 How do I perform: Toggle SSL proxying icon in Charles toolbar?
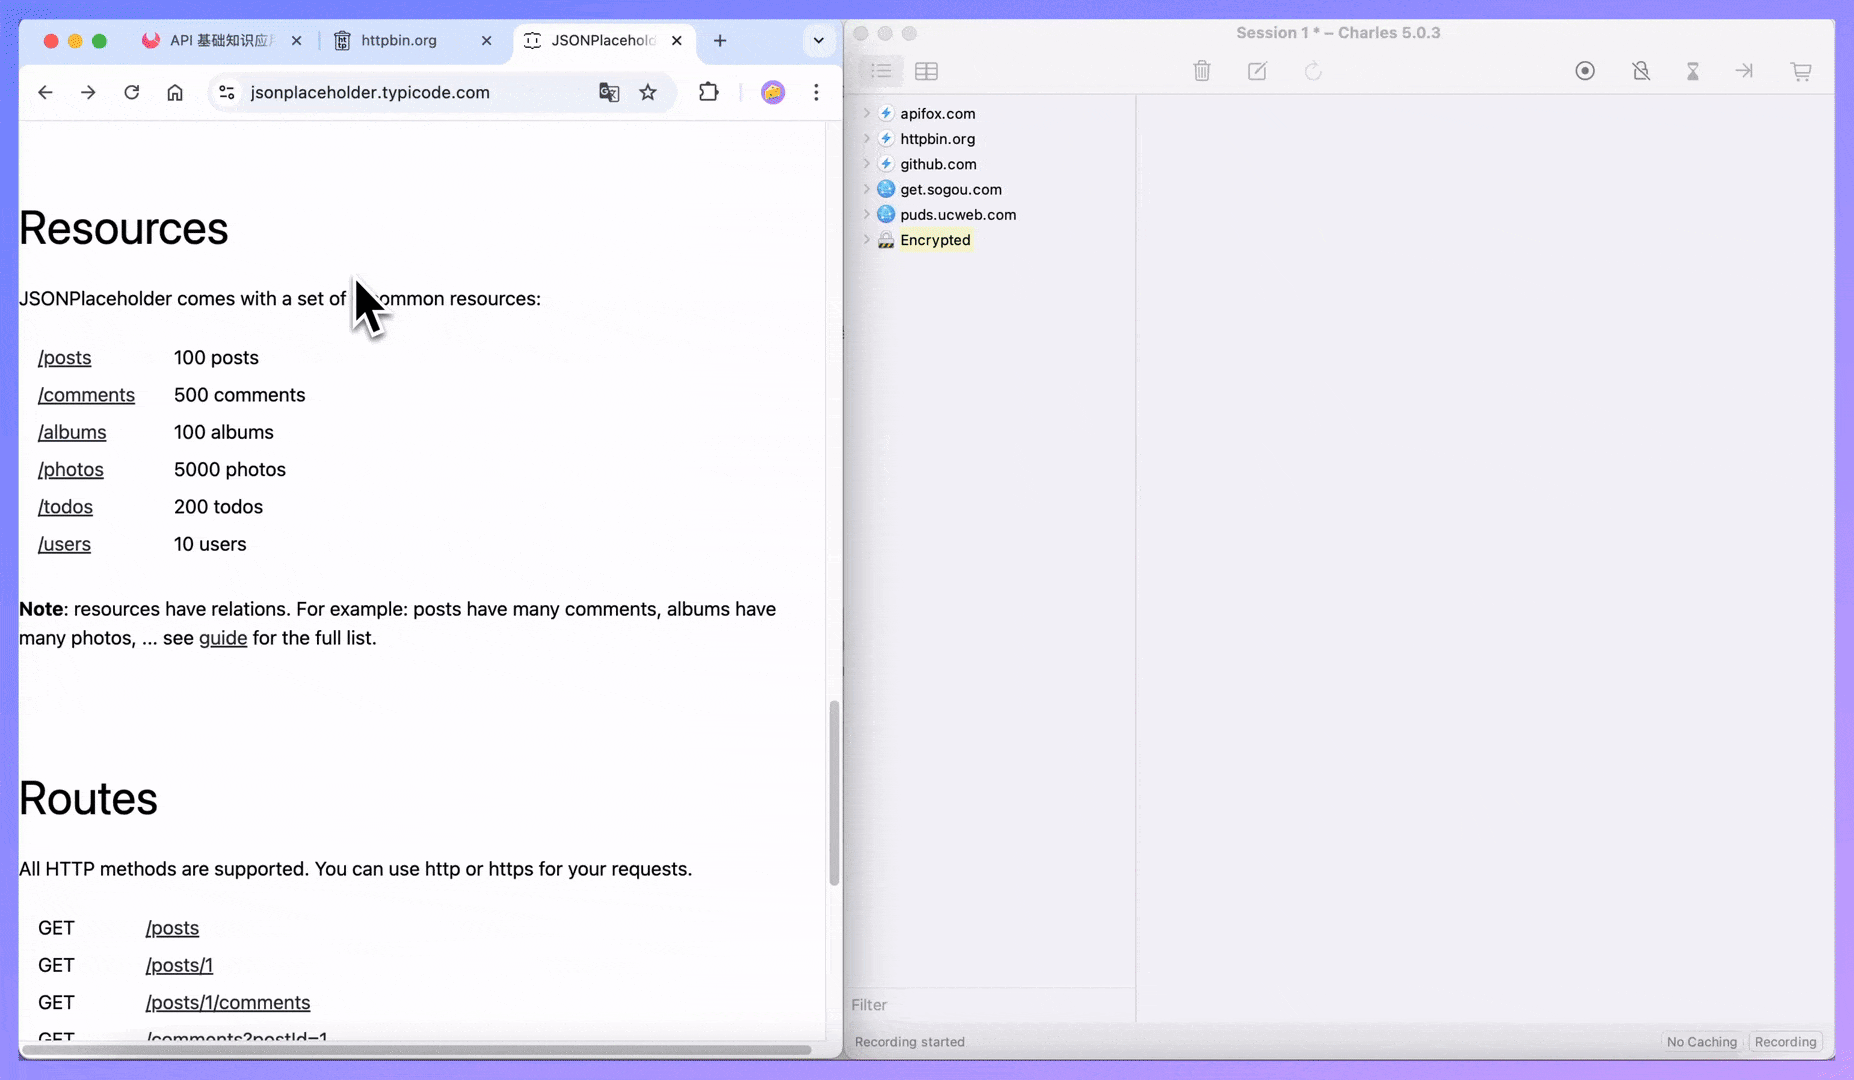pos(1641,71)
